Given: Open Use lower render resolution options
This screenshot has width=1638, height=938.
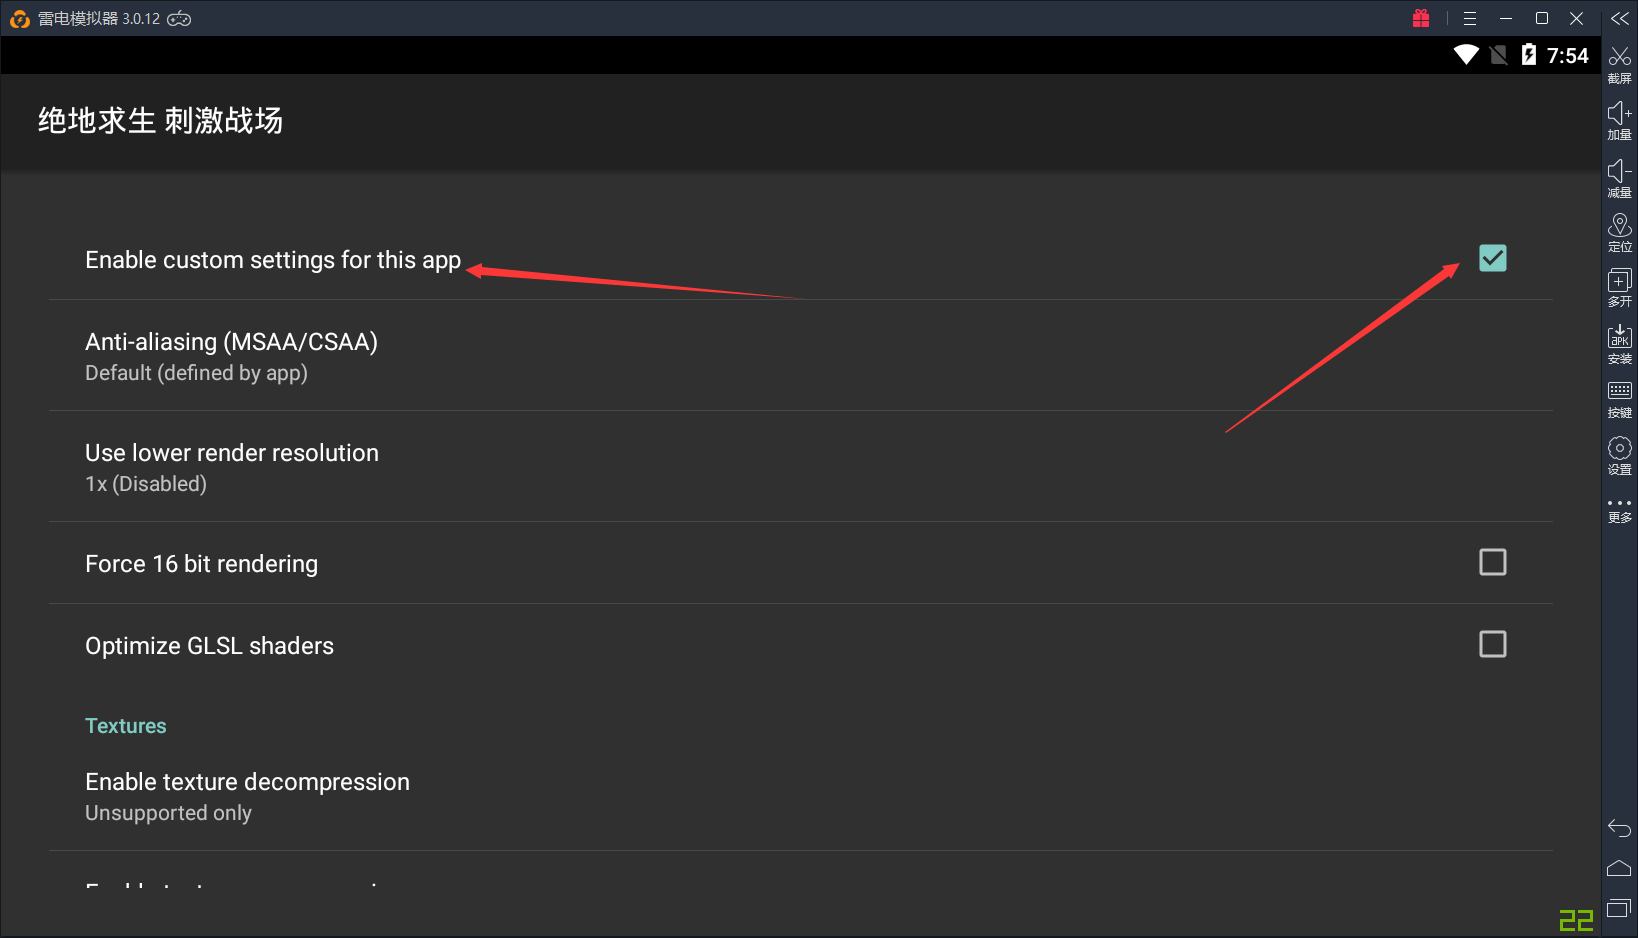Looking at the screenshot, I should click(231, 467).
